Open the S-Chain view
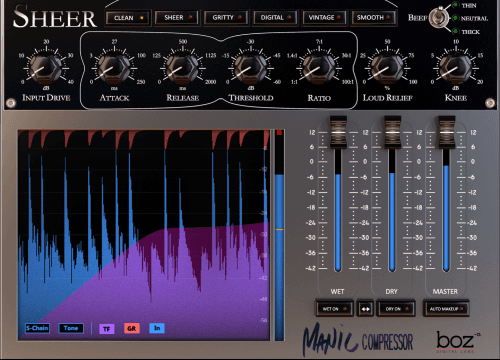This screenshot has width=500, height=360. coord(37,328)
